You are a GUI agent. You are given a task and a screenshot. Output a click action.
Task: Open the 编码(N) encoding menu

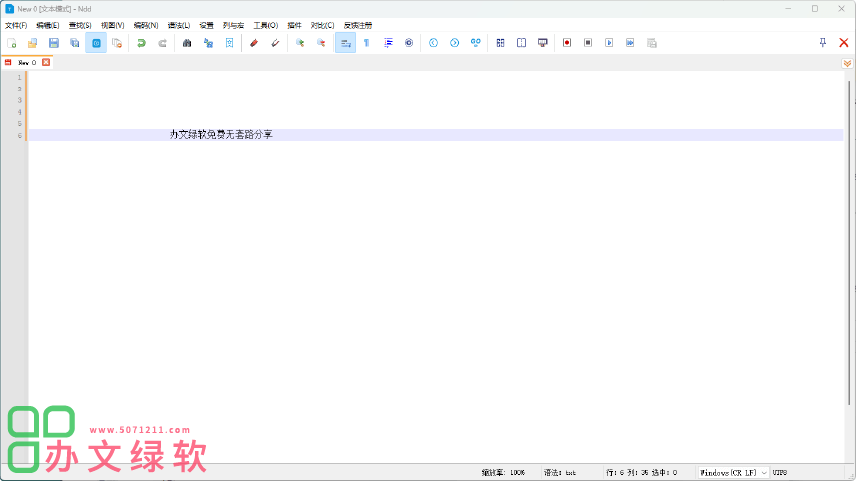[146, 25]
